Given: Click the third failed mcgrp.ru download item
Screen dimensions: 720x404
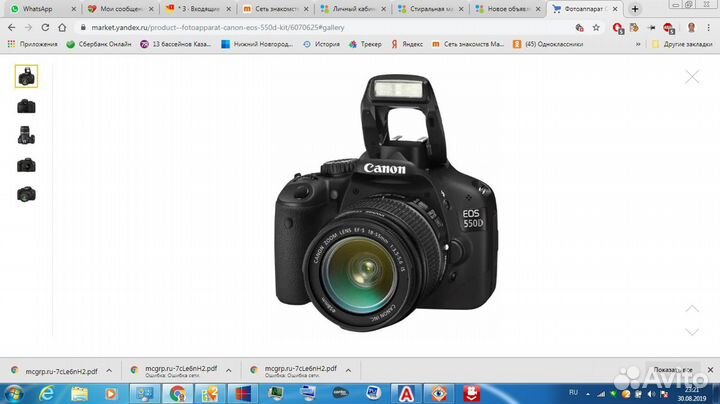Looking at the screenshot, I should (x=294, y=371).
